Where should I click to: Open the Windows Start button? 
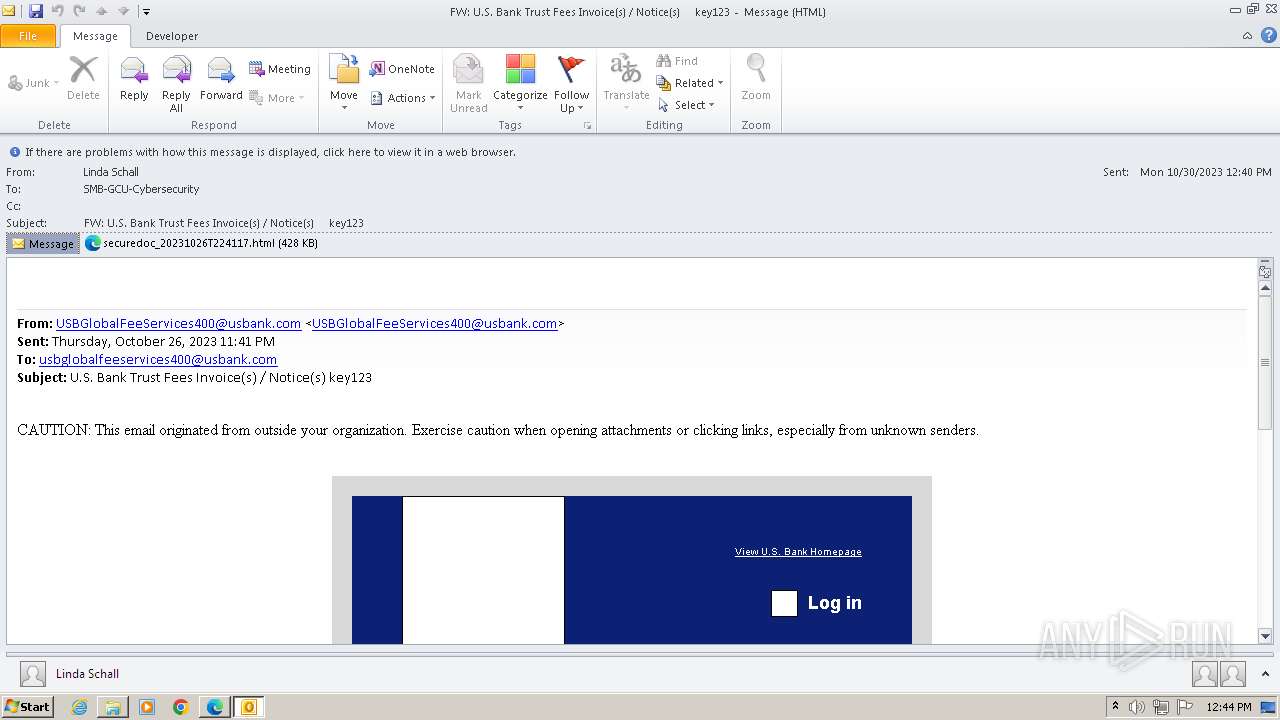(x=28, y=707)
